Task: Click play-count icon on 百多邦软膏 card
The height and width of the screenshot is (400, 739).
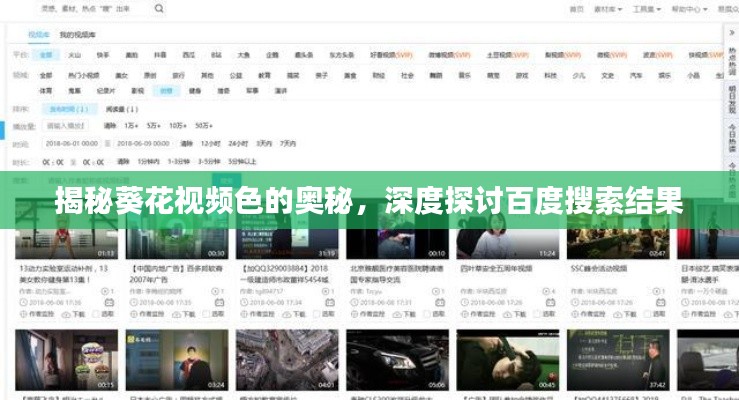Action: click(x=215, y=291)
